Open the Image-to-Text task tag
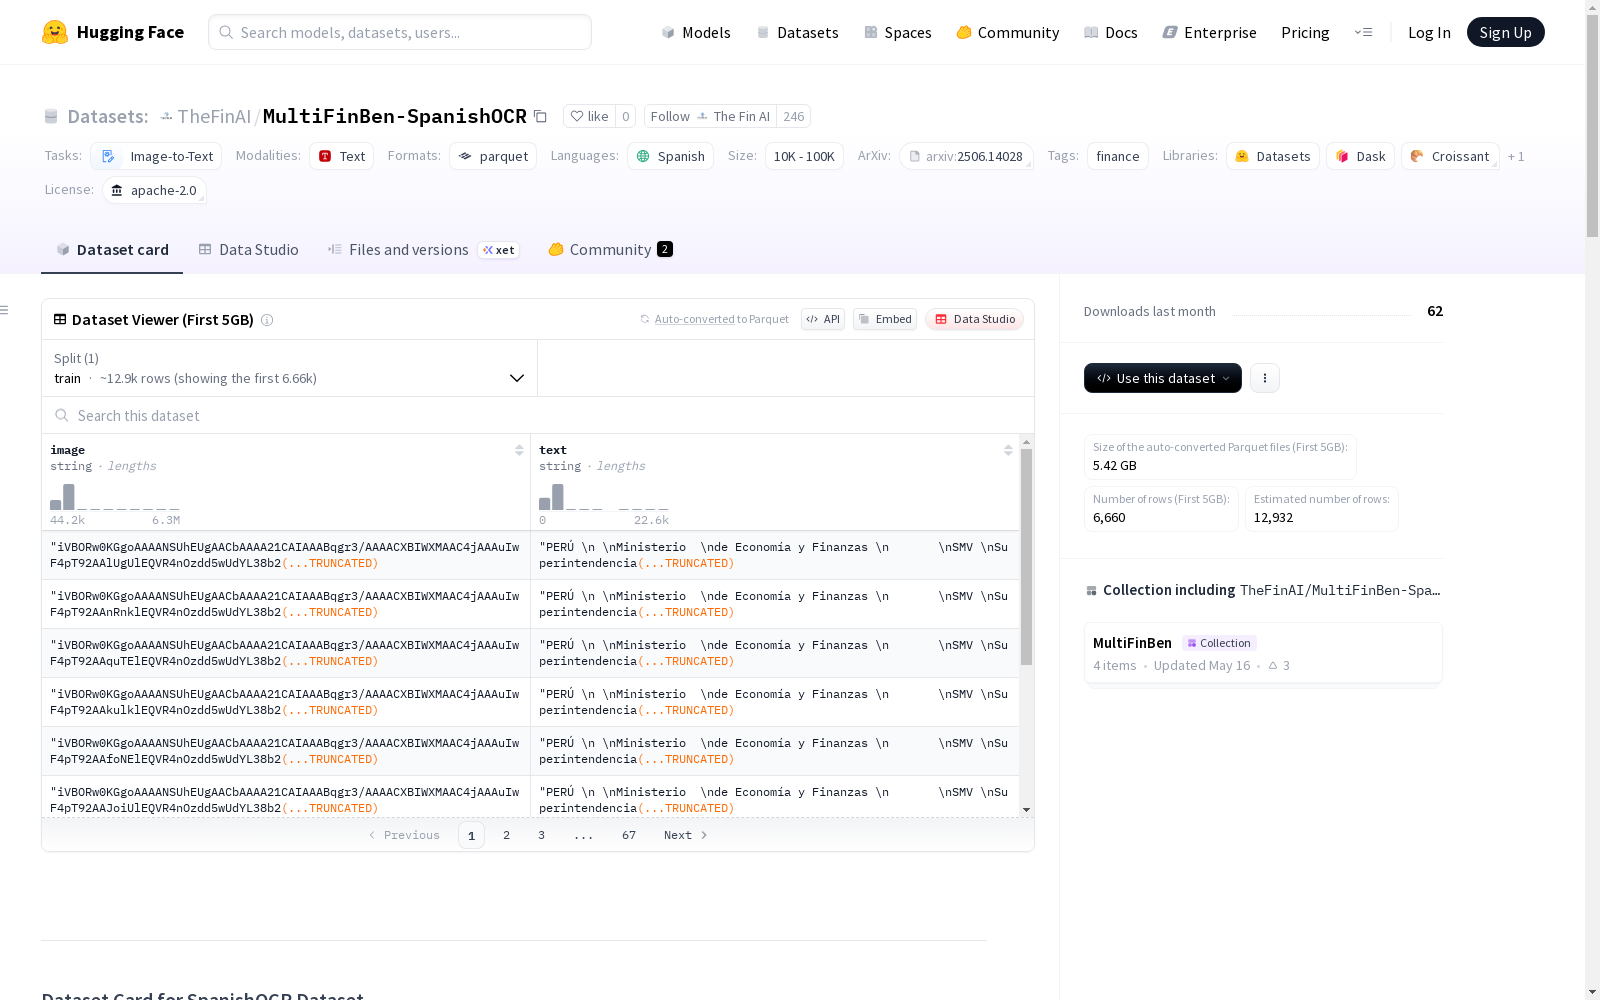The height and width of the screenshot is (1000, 1600). pyautogui.click(x=156, y=156)
